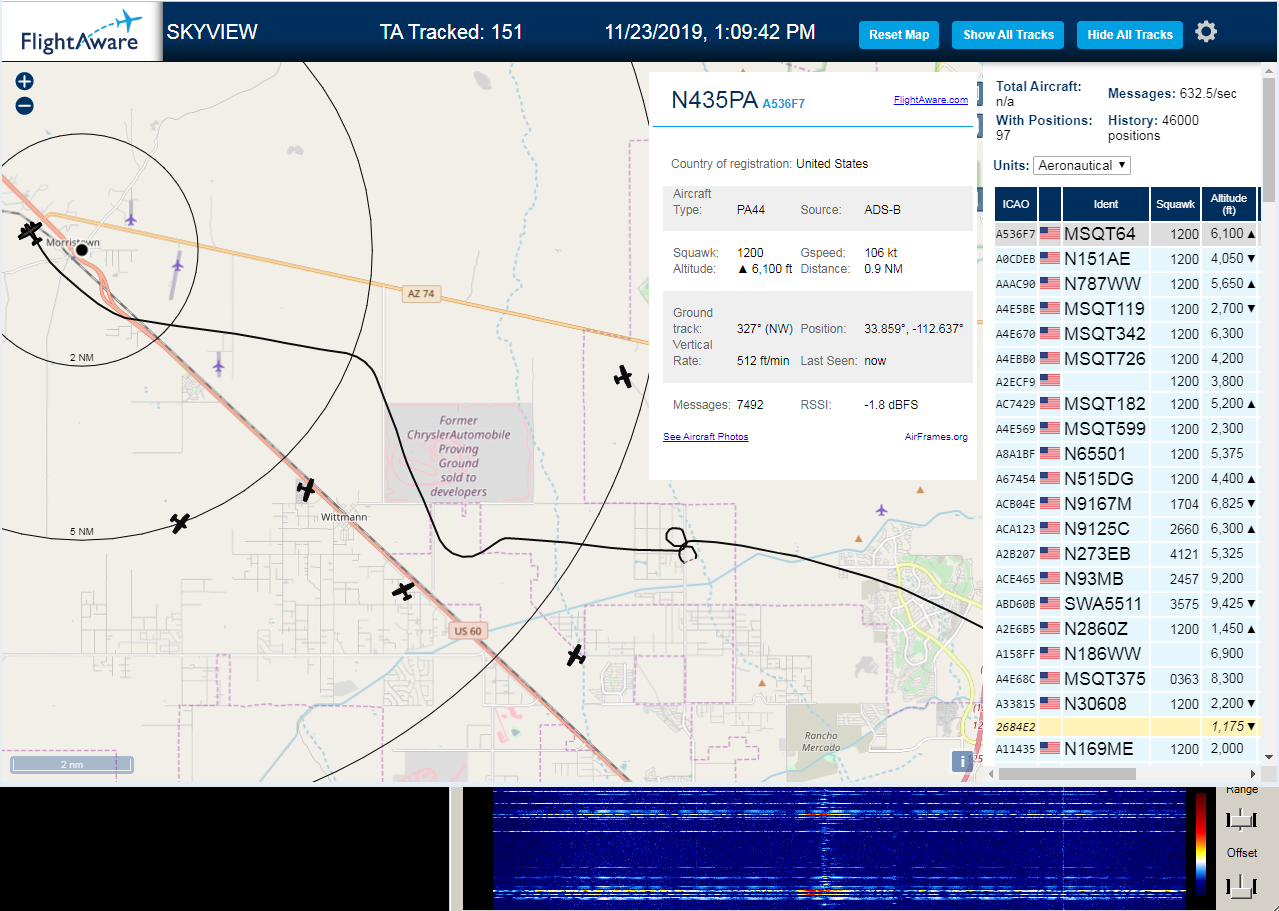
Task: Open the map info 'i' button
Action: tap(962, 761)
